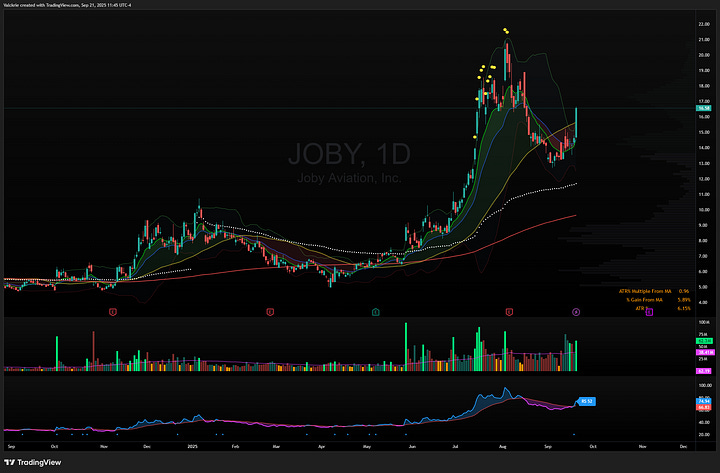The image size is (720, 473).
Task: Click the red earnings marker near November 2024
Action: (112, 312)
